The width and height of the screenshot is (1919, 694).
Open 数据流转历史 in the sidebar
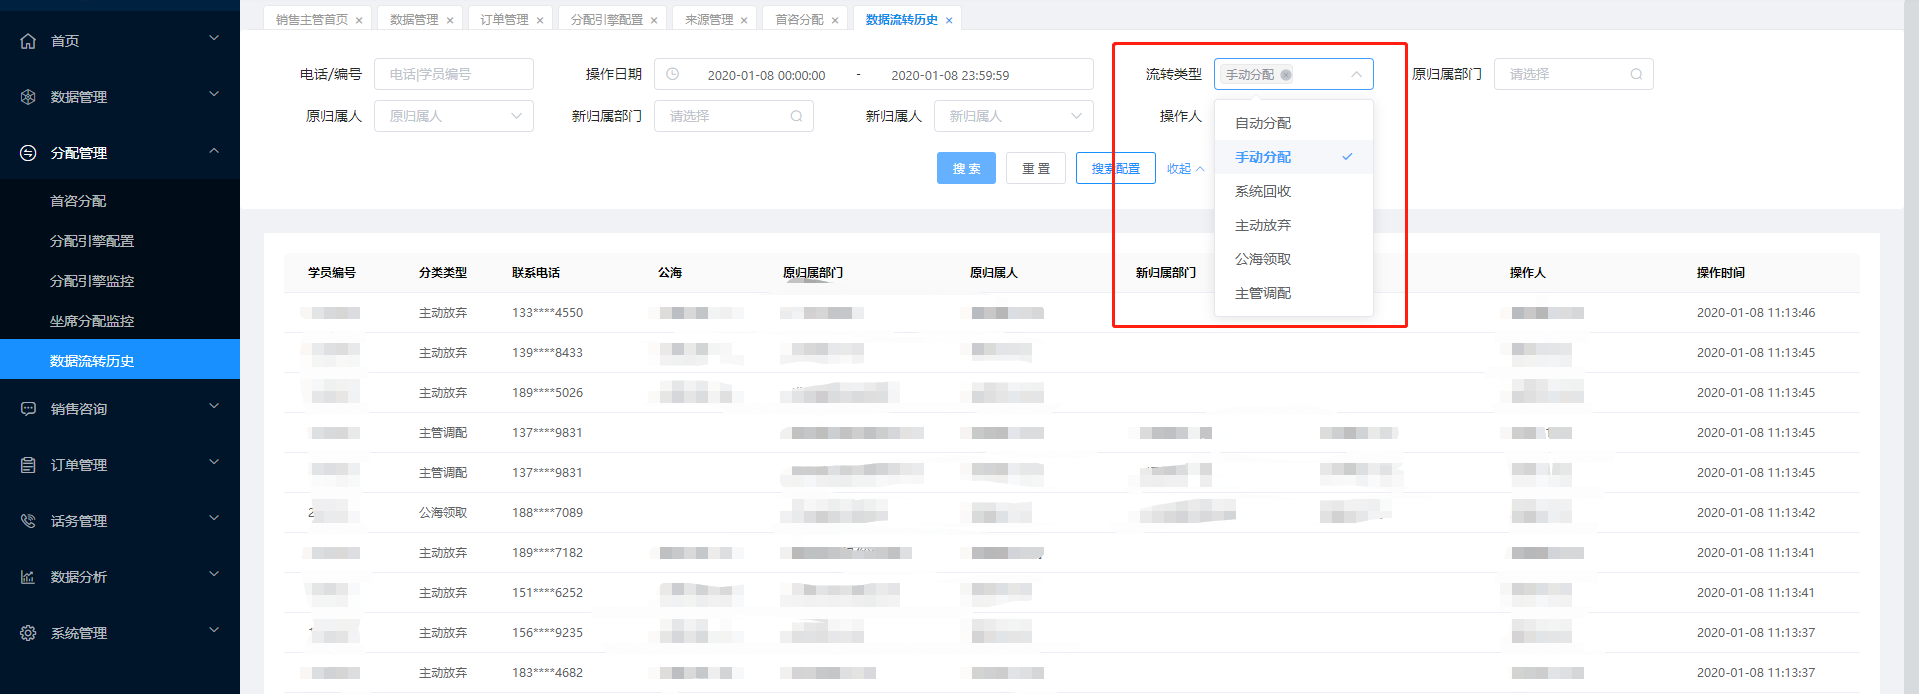click(x=120, y=360)
